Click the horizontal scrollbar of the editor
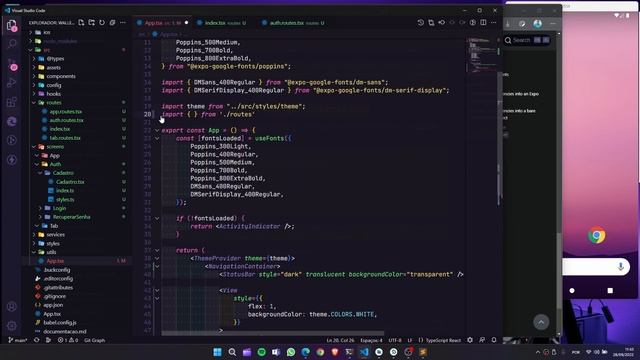Screen dimensions: 640x360 (x=273, y=333)
